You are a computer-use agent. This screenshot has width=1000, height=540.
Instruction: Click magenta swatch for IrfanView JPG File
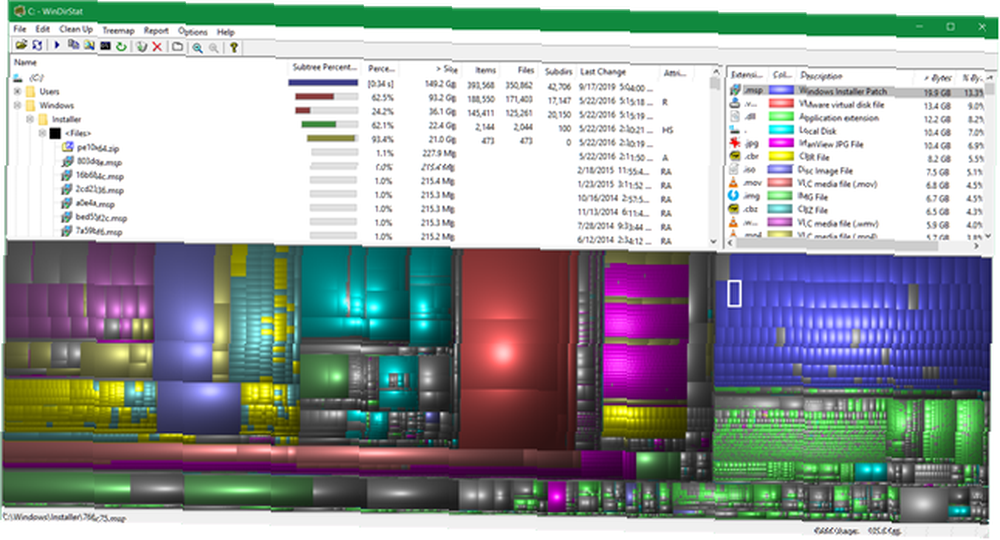tap(781, 143)
